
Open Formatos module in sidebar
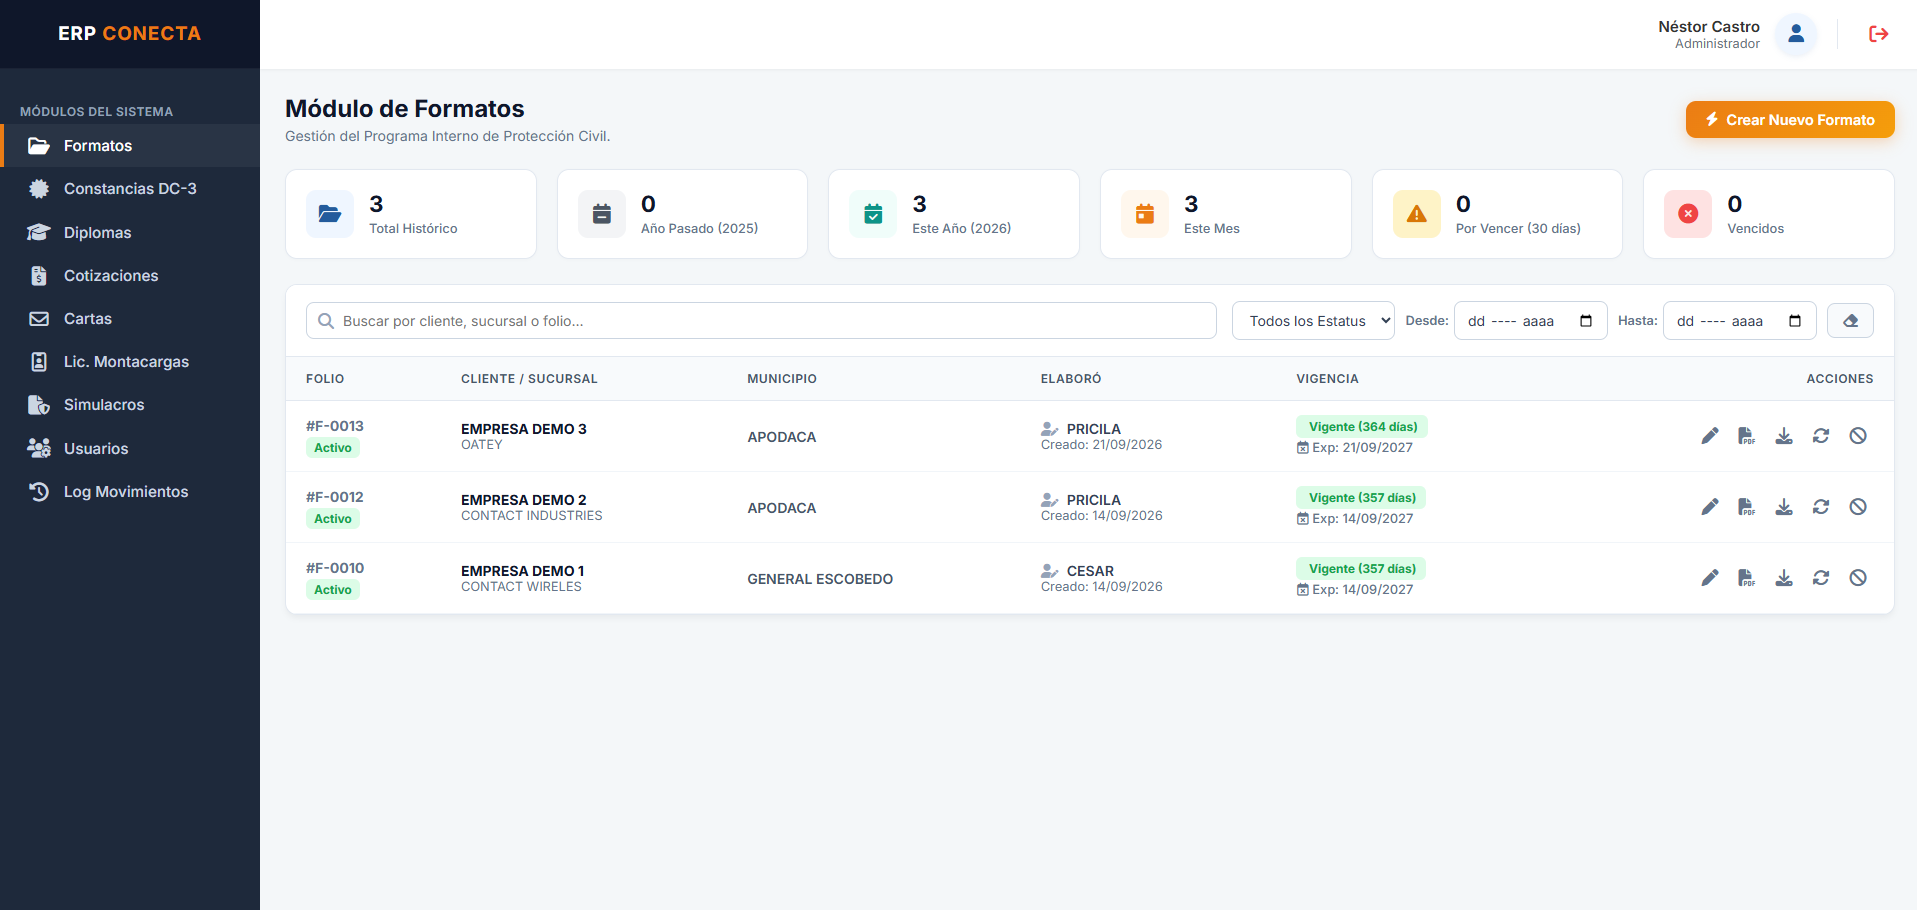click(x=130, y=146)
